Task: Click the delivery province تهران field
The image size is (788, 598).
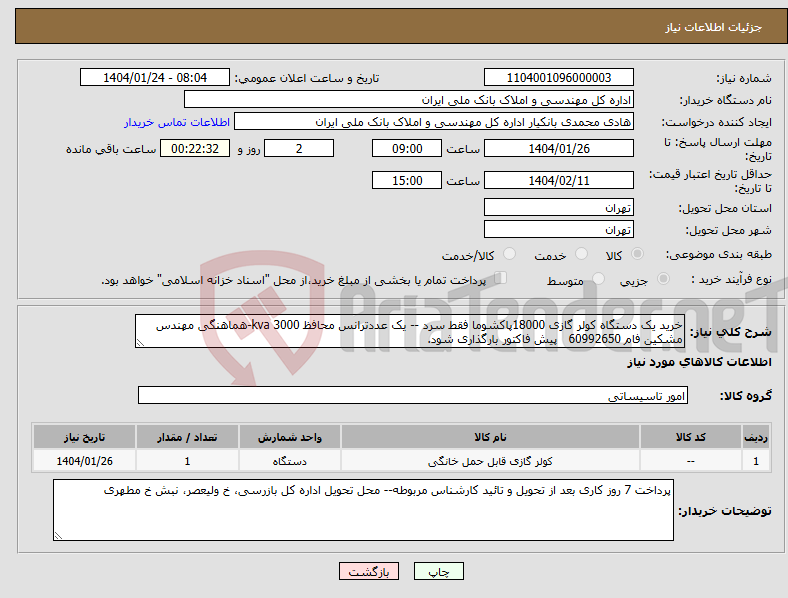Action: tap(558, 208)
